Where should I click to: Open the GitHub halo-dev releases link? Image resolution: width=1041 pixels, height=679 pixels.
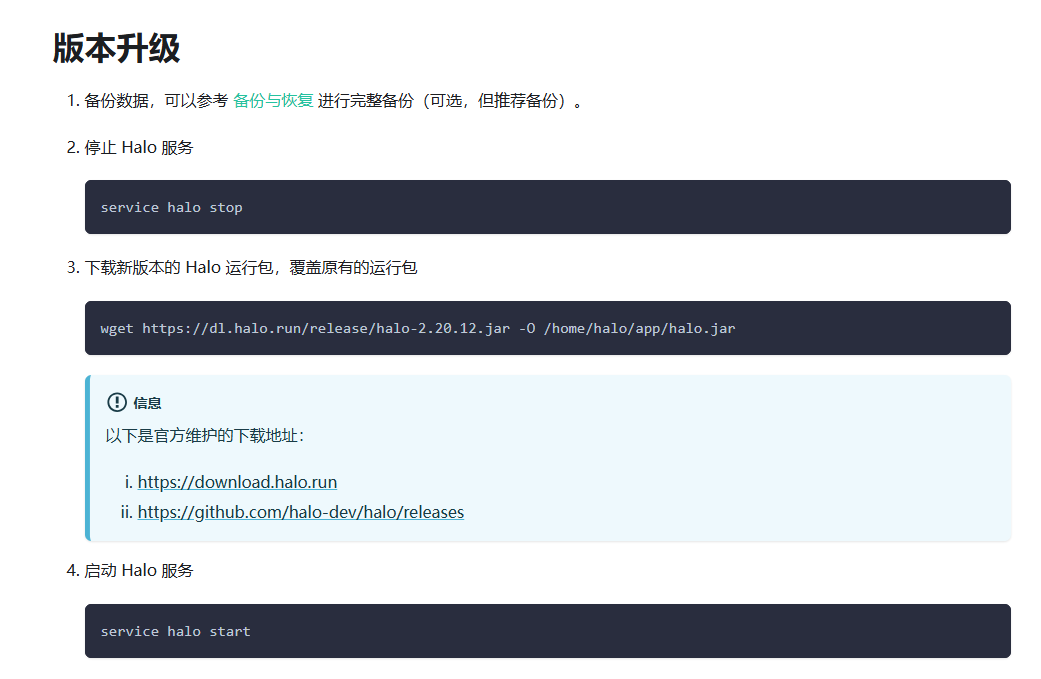click(300, 512)
